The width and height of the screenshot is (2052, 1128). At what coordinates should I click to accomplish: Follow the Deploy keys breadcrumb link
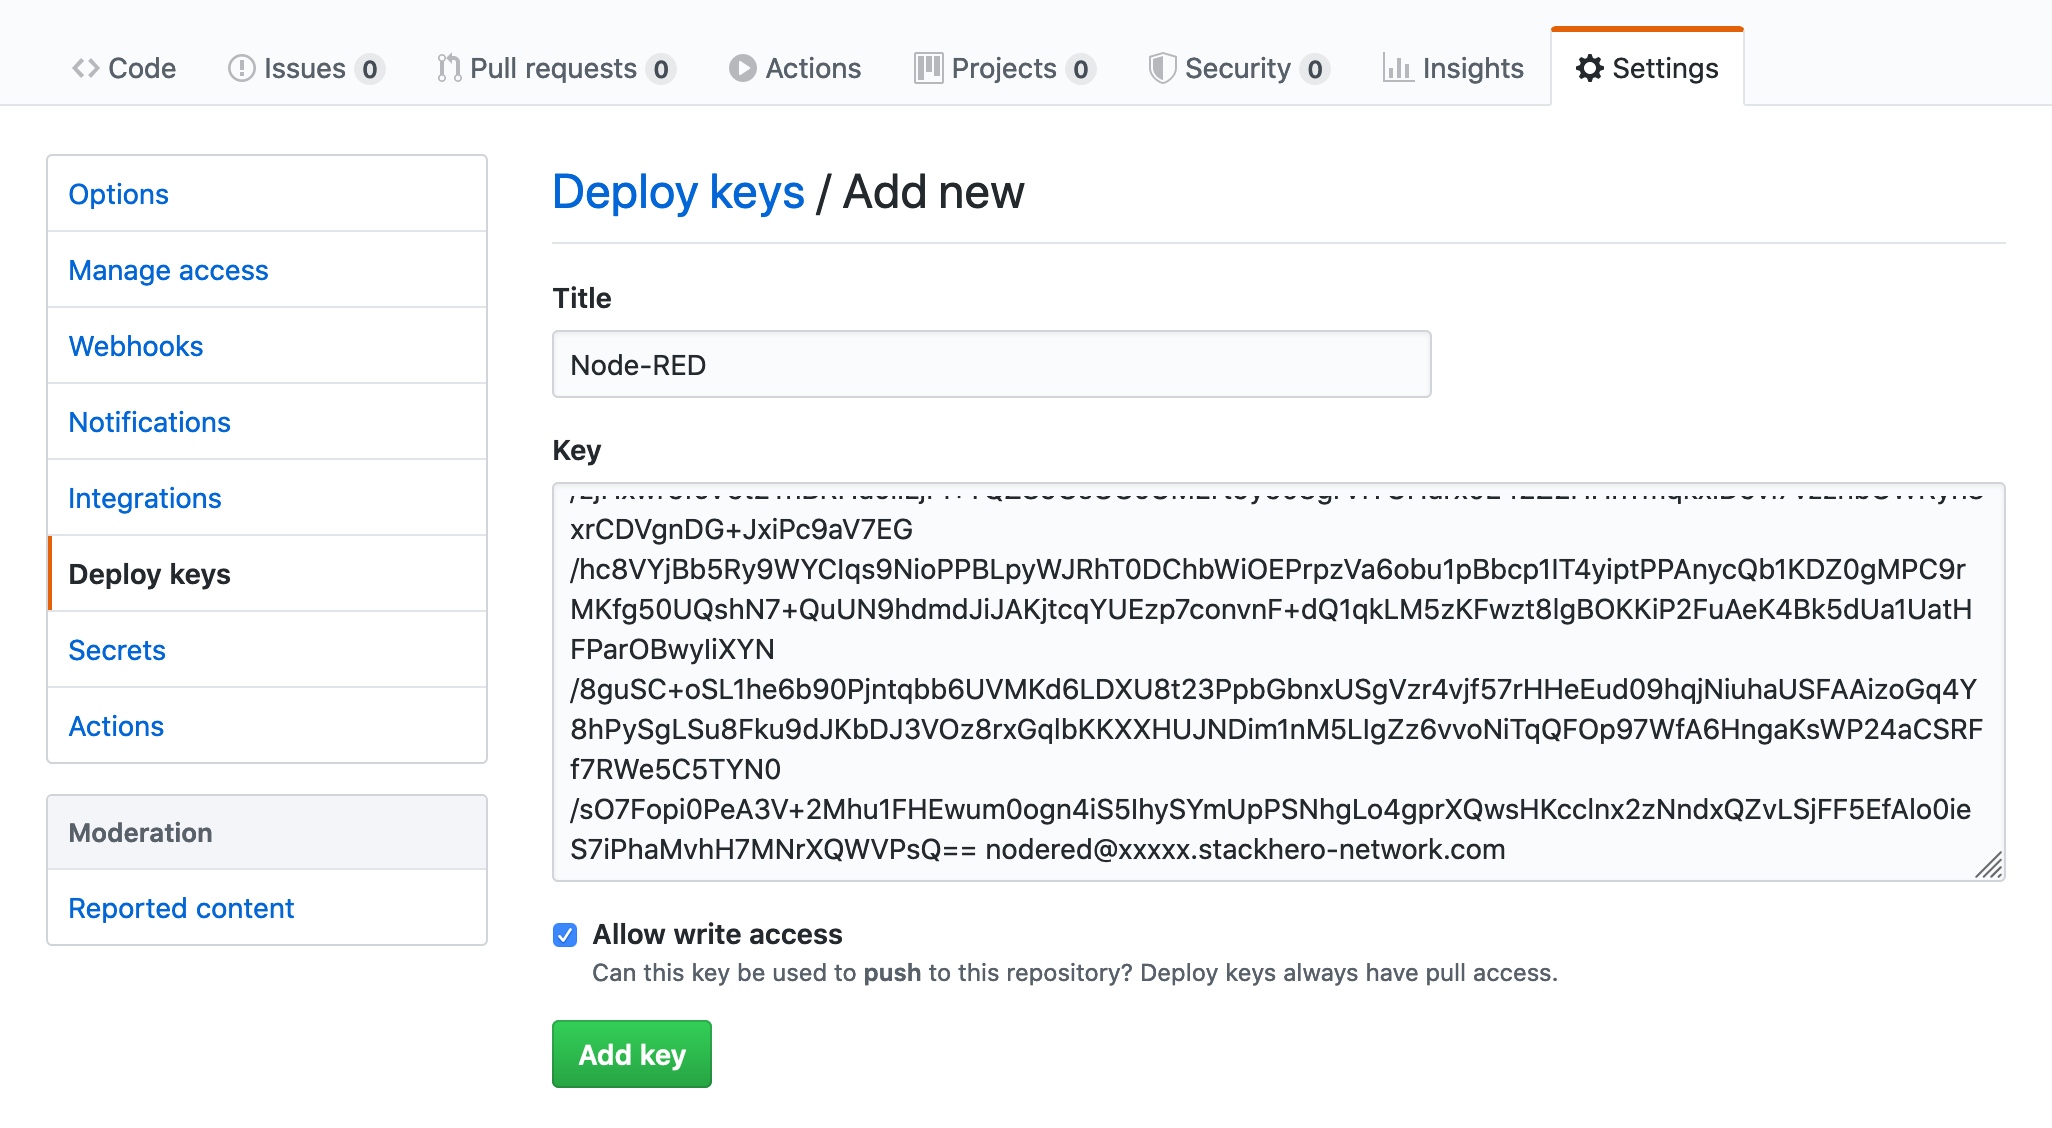click(678, 192)
